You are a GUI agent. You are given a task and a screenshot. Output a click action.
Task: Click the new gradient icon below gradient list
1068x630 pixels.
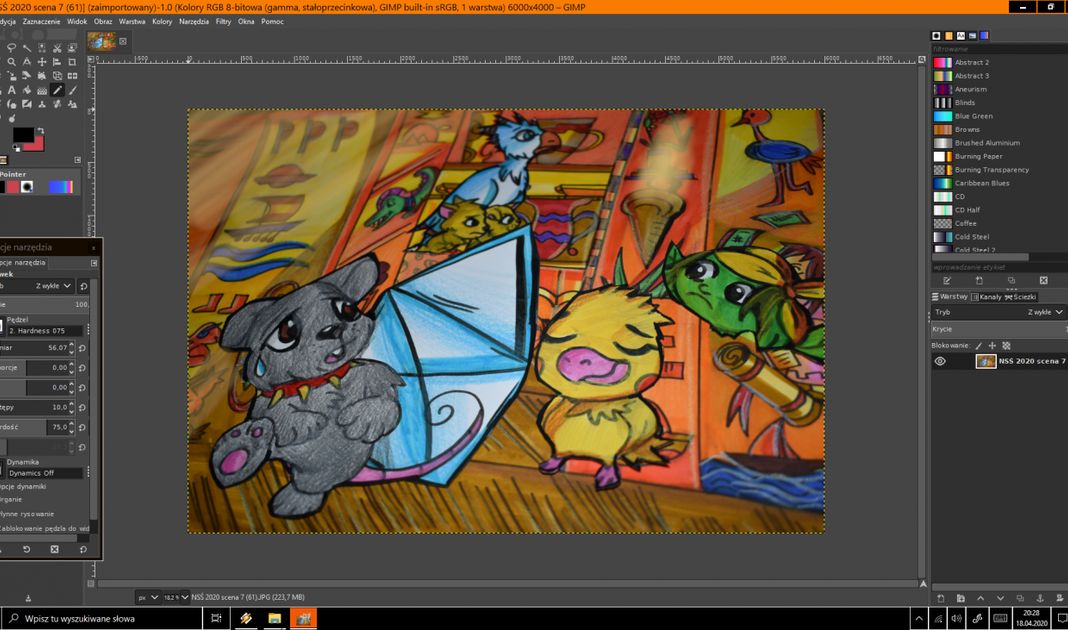[979, 281]
